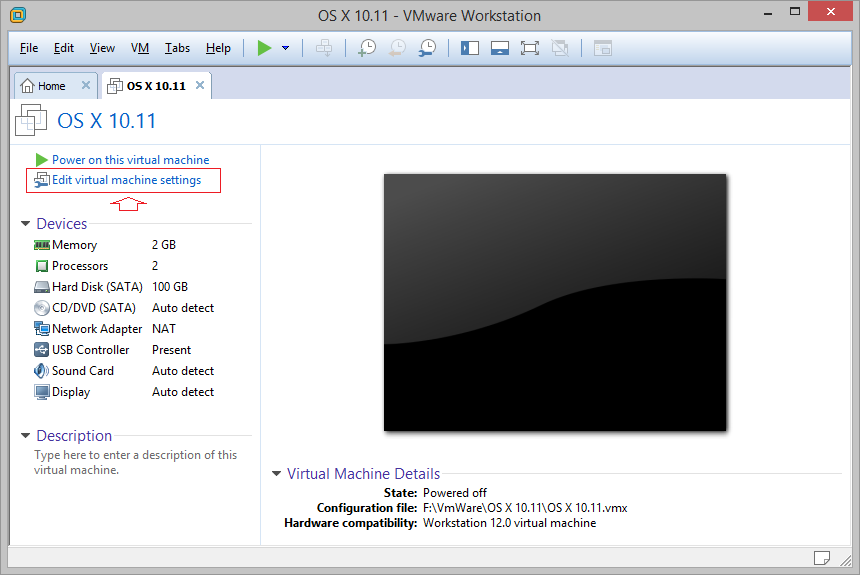Click the Powered off state text
The image size is (860, 575).
click(x=455, y=493)
